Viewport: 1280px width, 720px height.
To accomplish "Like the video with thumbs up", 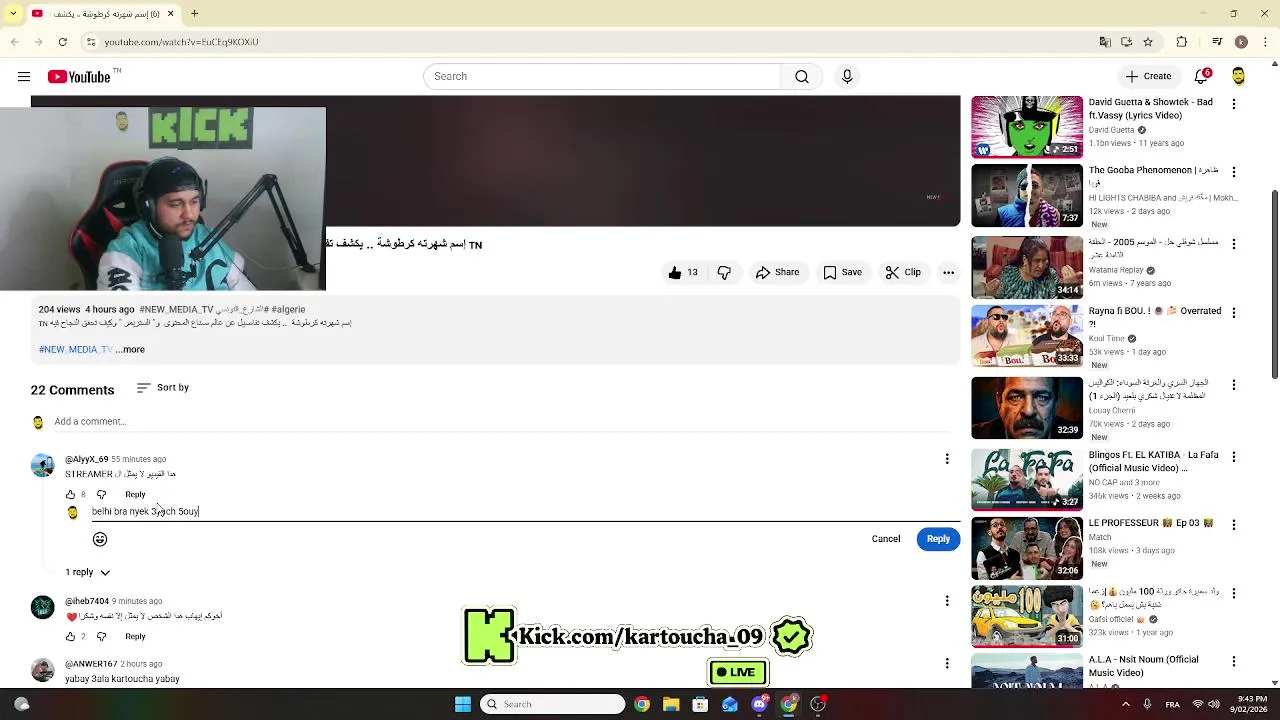I will click(x=683, y=272).
